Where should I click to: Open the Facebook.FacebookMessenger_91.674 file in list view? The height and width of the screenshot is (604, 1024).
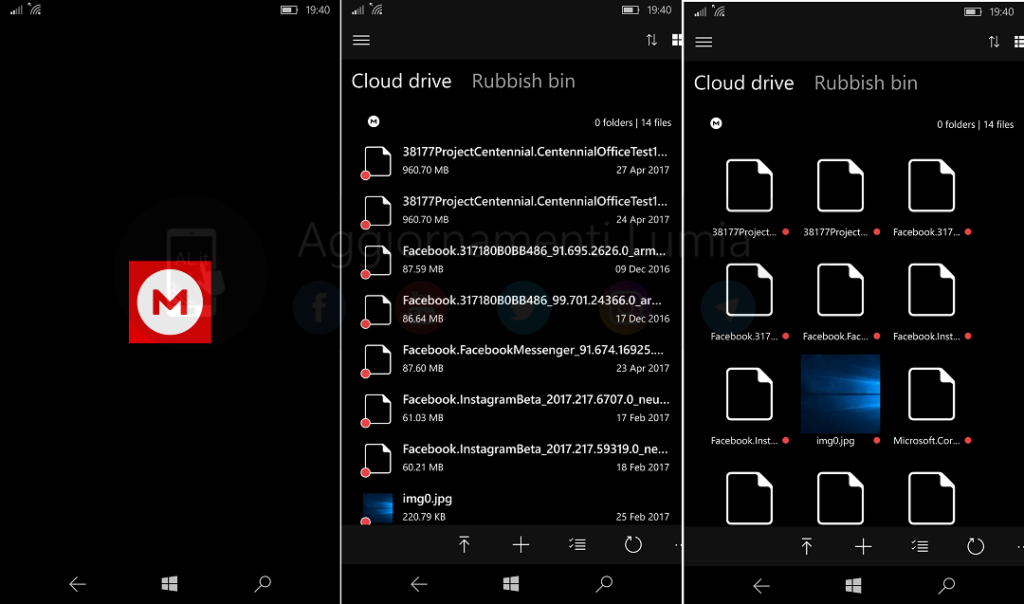(516, 359)
